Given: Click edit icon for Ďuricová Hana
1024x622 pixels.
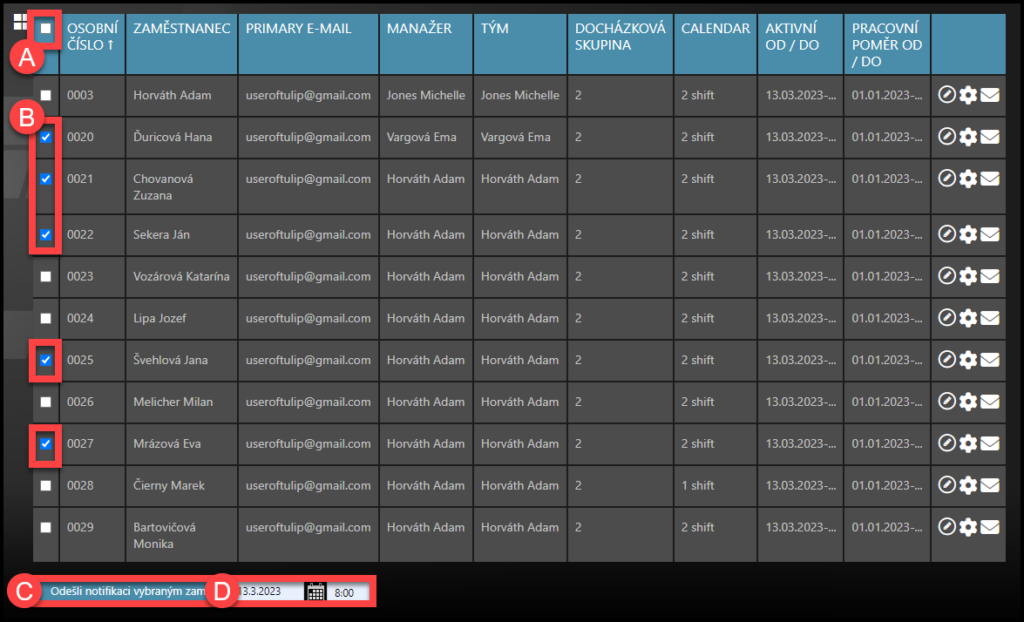Looking at the screenshot, I should tap(946, 137).
